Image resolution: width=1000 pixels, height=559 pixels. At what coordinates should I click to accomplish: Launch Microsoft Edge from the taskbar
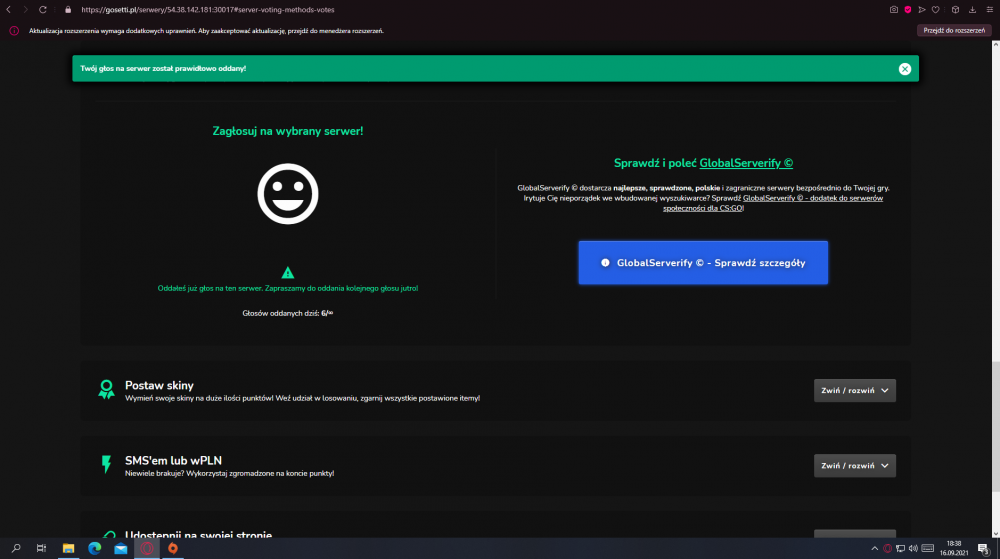(x=94, y=548)
